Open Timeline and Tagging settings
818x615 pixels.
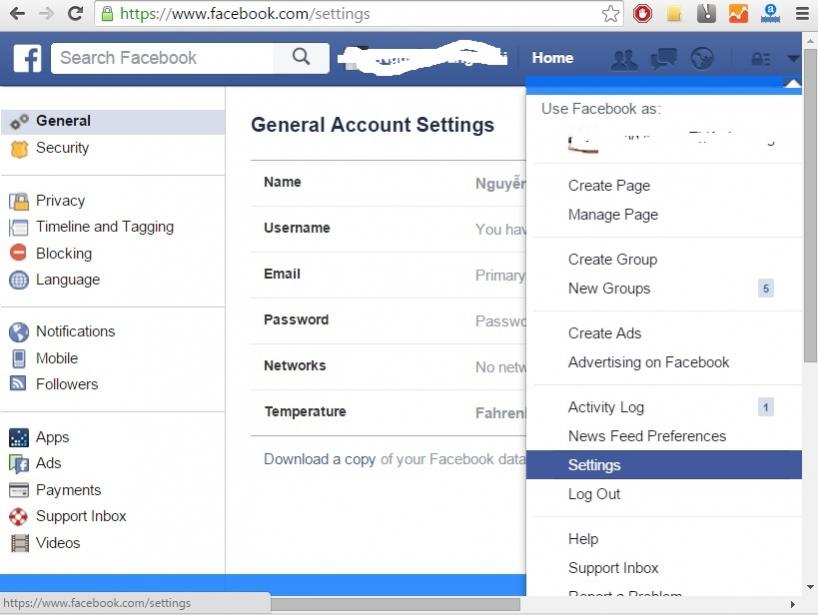pyautogui.click(x=104, y=227)
